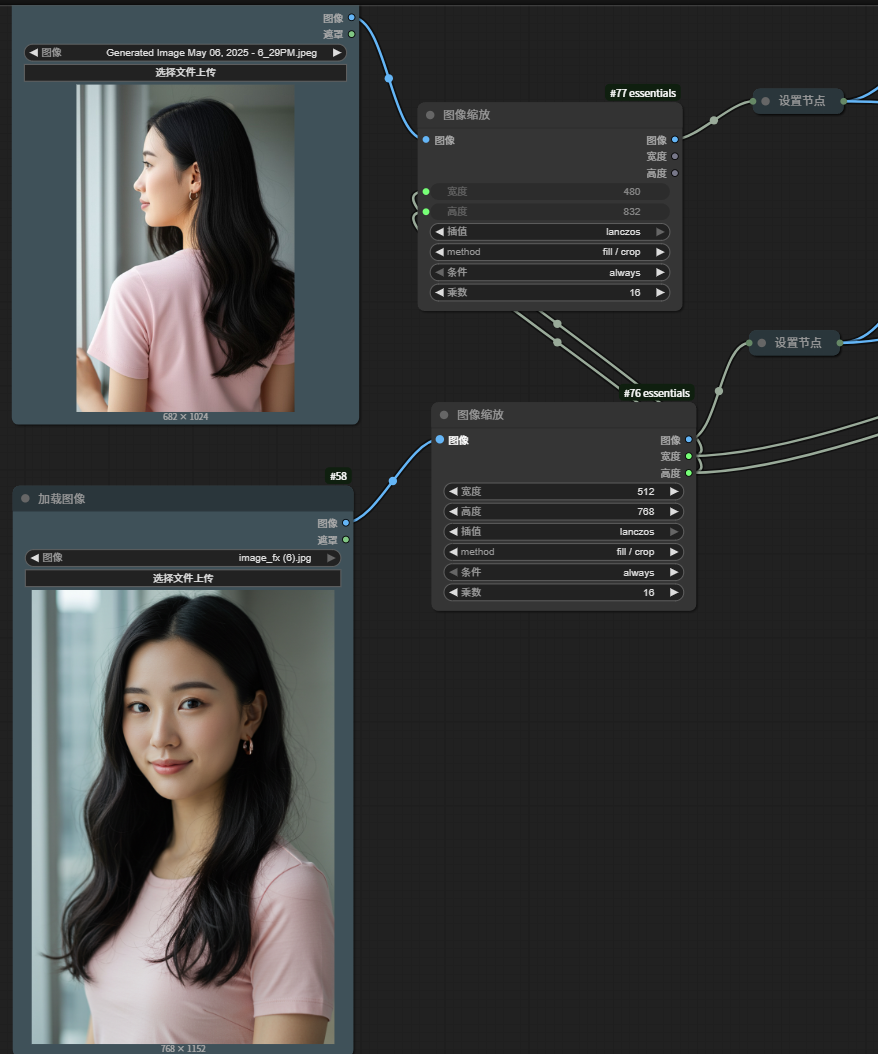Screen dimensions: 878x1054
Task: Click link midpoint between #77 and its 设置节点
Action: pos(714,120)
